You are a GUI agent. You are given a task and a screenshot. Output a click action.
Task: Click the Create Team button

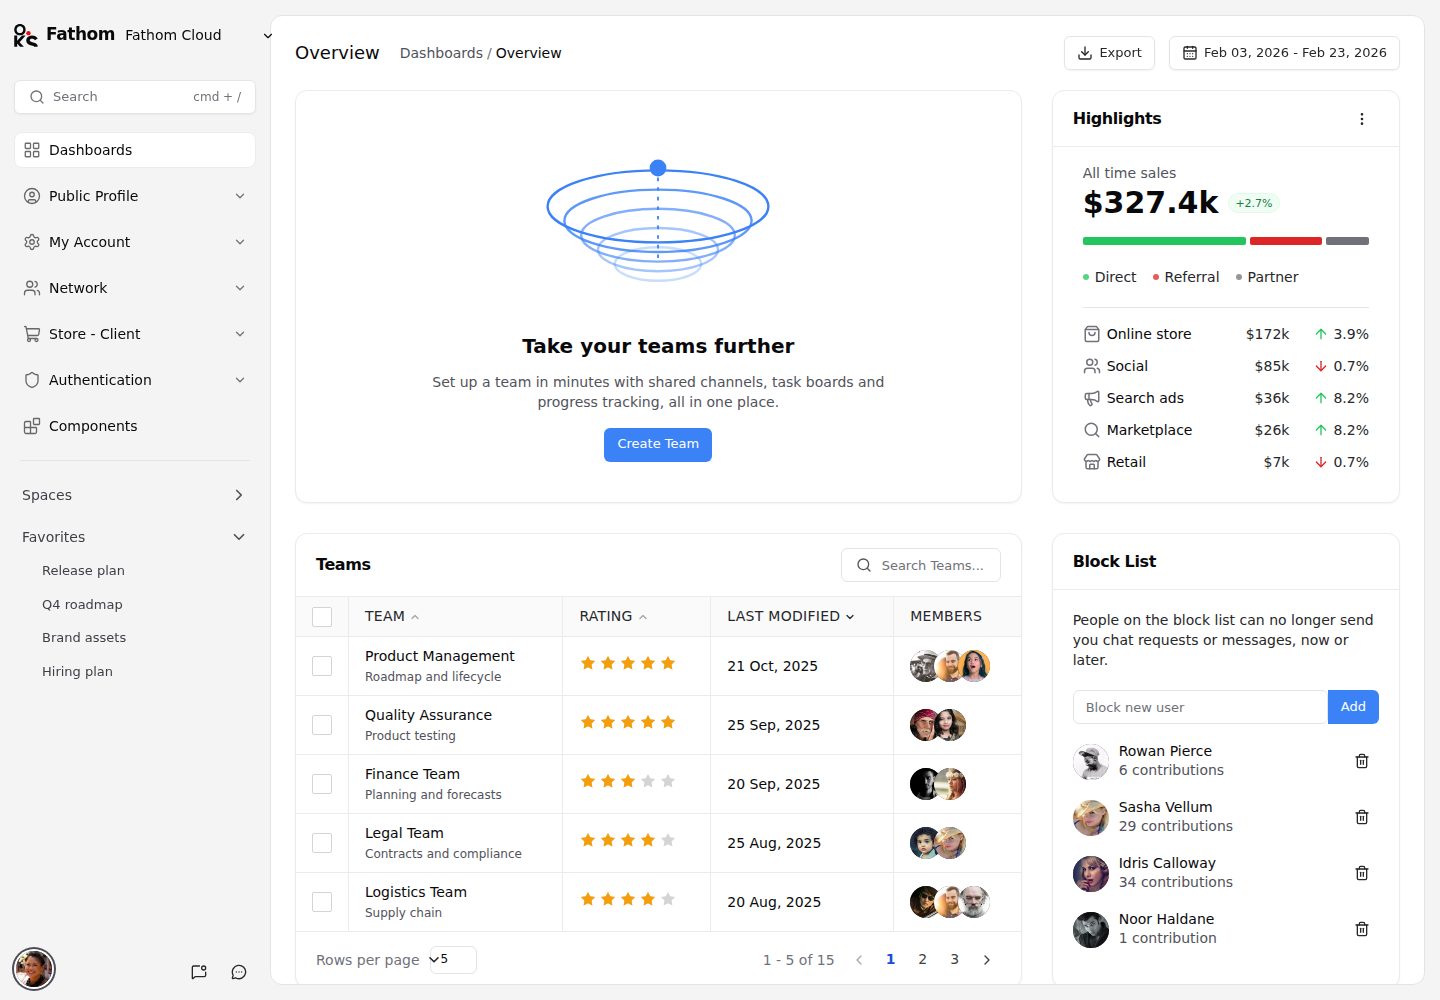pos(658,445)
